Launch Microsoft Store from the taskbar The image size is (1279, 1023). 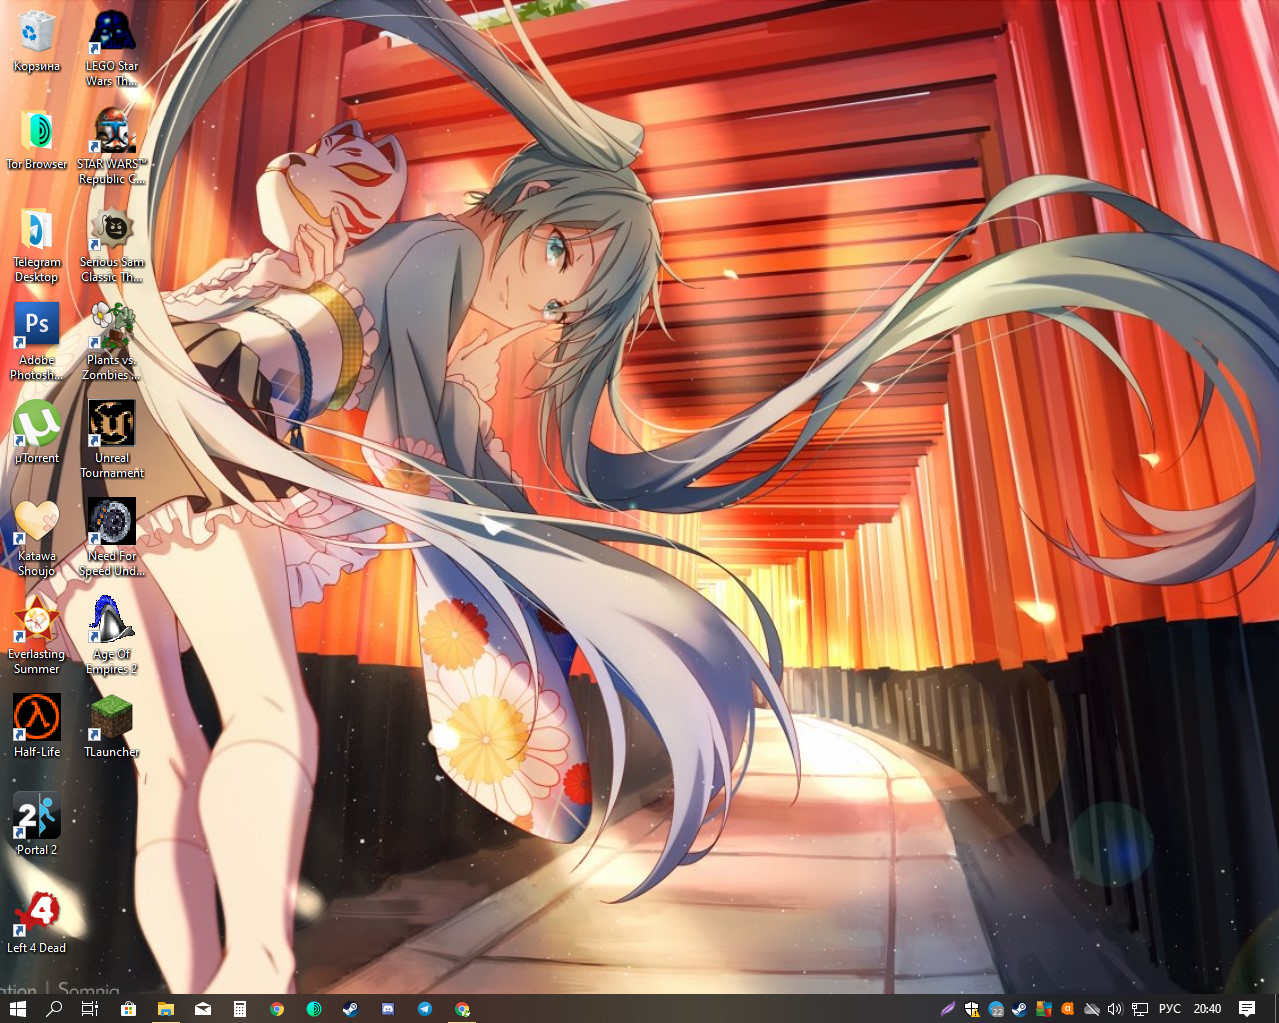(128, 1009)
